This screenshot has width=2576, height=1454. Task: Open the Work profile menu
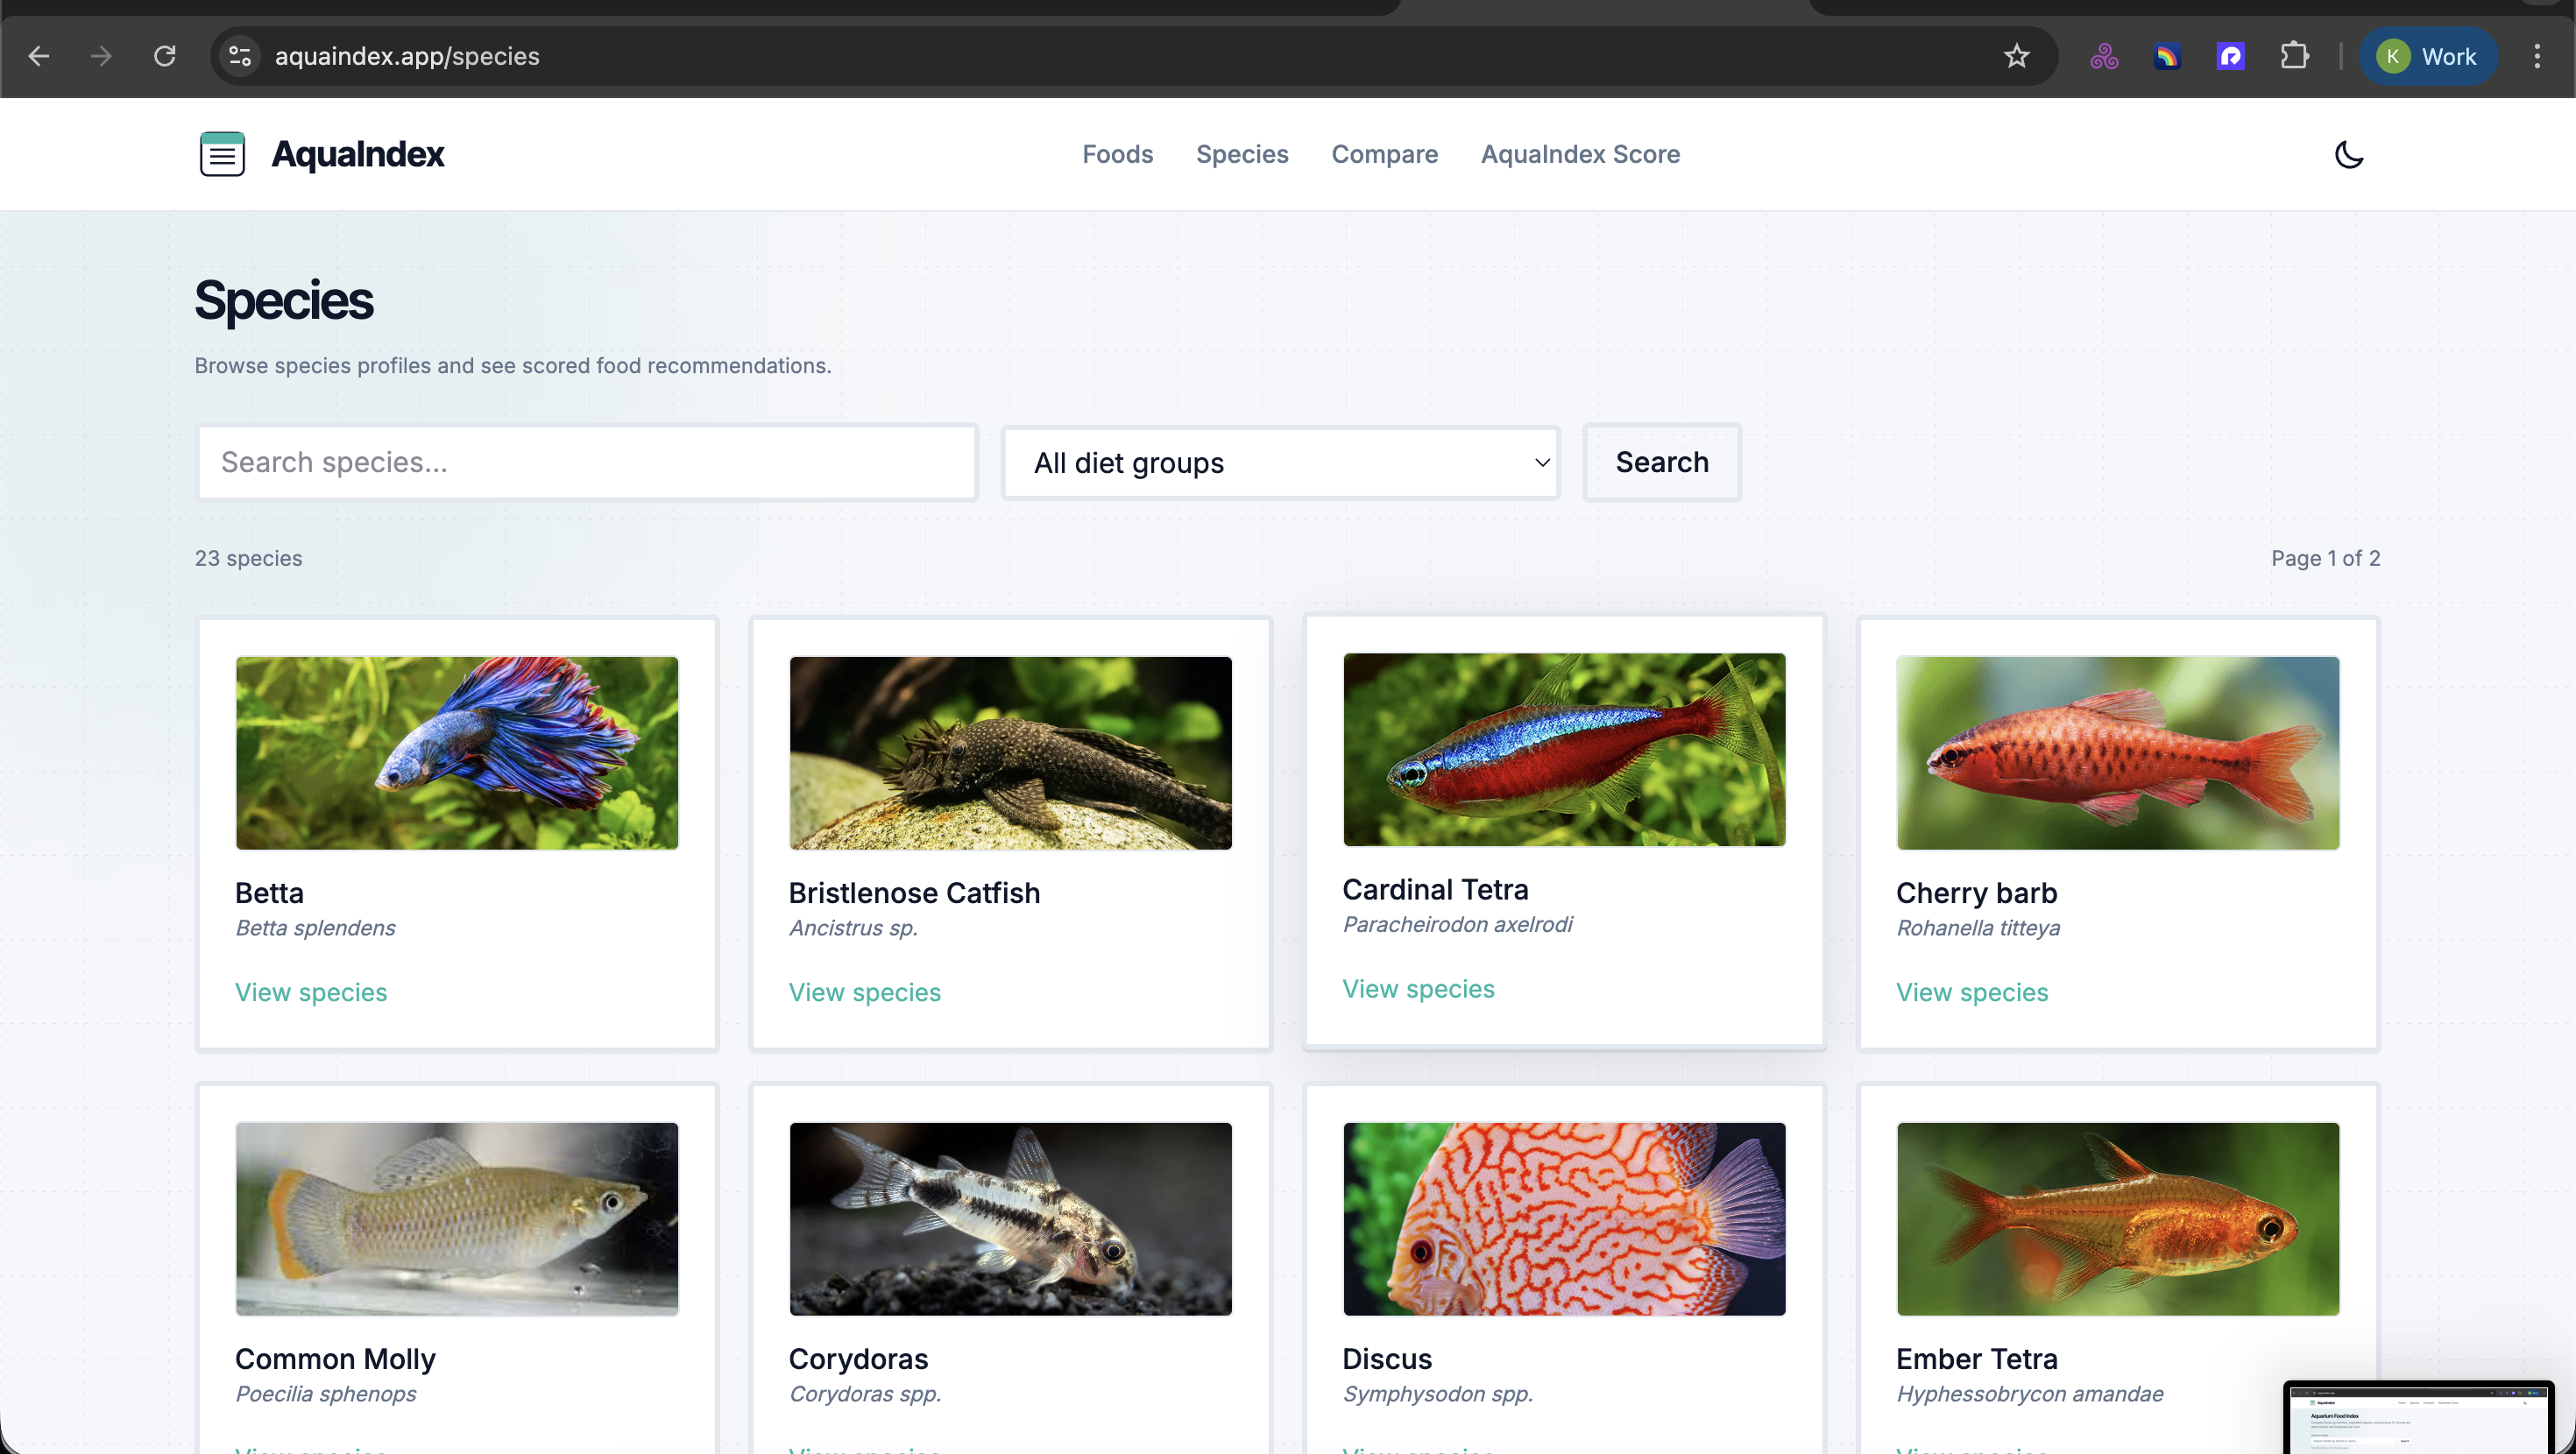coord(2428,56)
